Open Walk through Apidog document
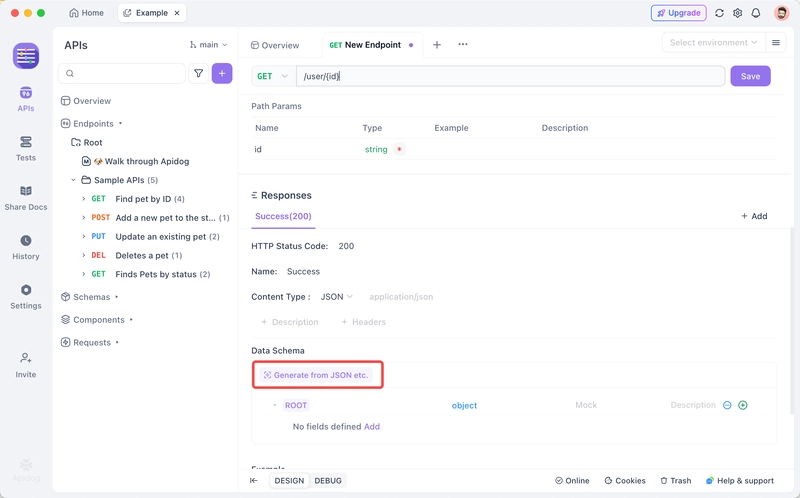This screenshot has height=498, width=800. tap(136, 161)
